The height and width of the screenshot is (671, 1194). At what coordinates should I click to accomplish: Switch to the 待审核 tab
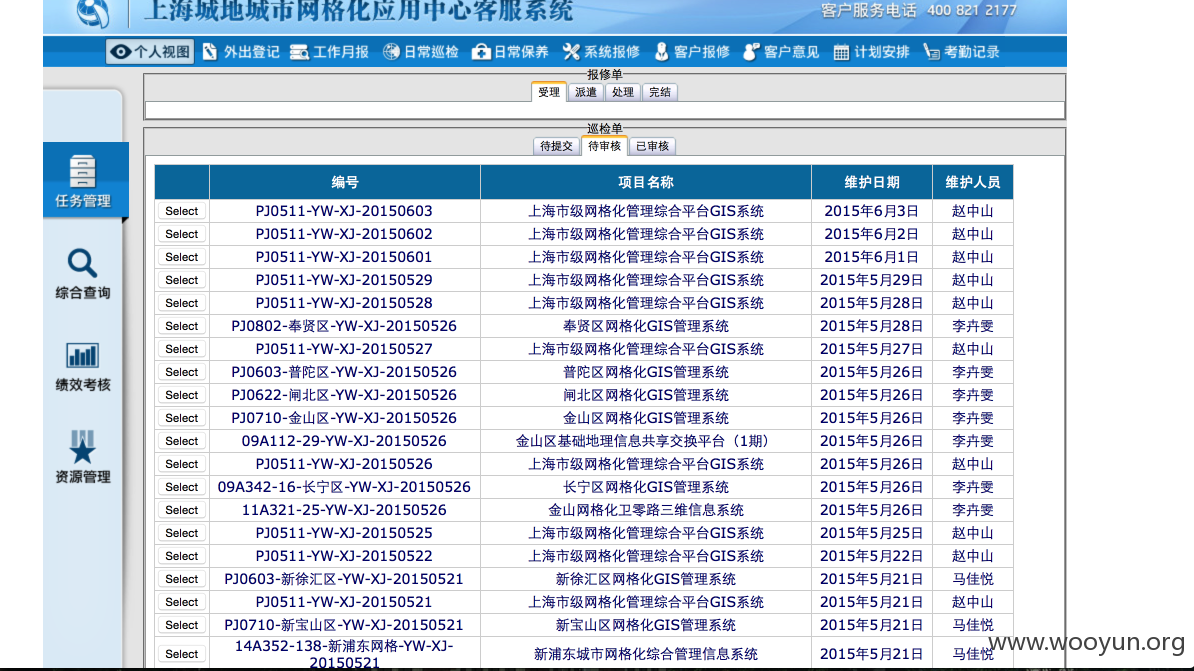pos(604,146)
